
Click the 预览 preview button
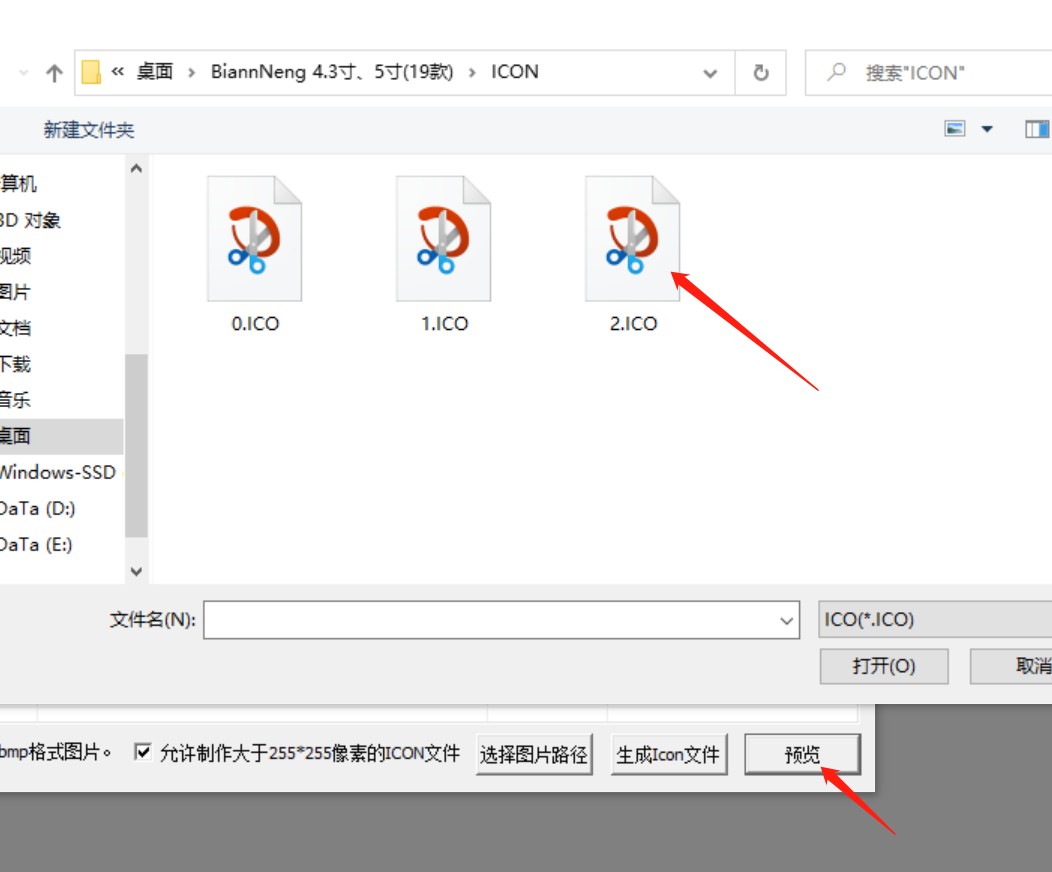[x=802, y=755]
